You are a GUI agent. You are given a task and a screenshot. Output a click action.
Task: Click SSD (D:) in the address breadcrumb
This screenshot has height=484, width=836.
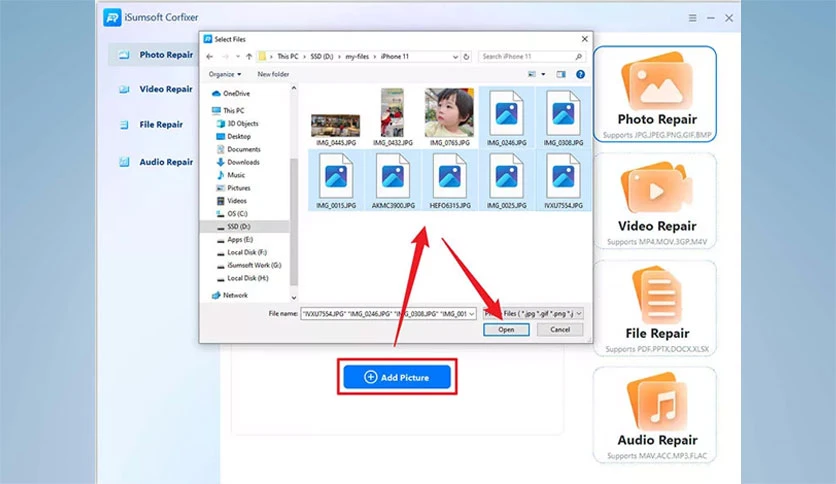pos(322,57)
